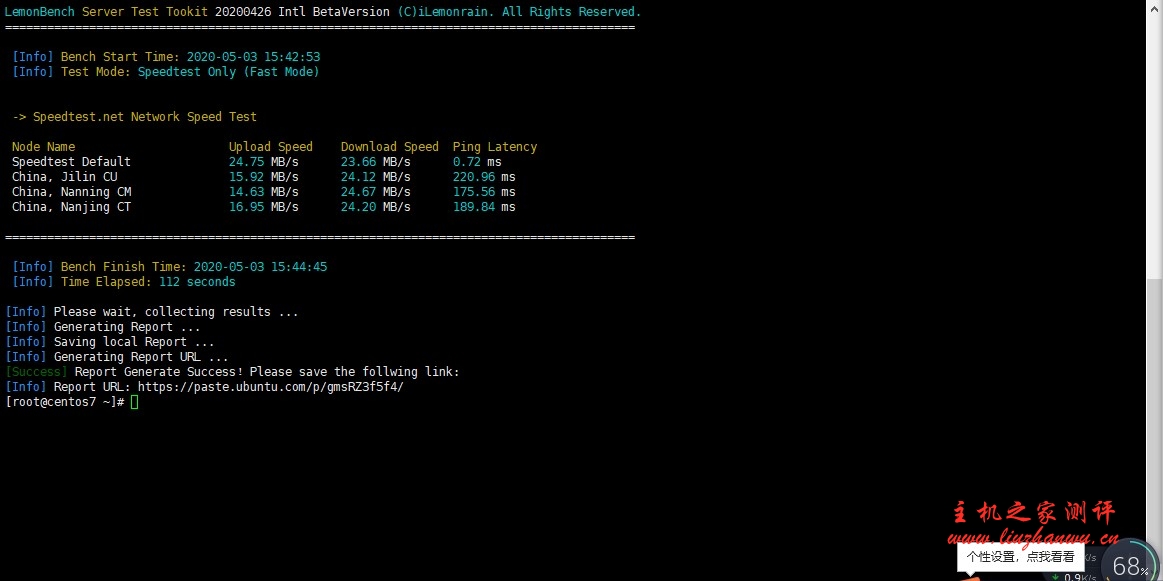
Task: Click the Download Speed column header
Action: click(x=389, y=147)
